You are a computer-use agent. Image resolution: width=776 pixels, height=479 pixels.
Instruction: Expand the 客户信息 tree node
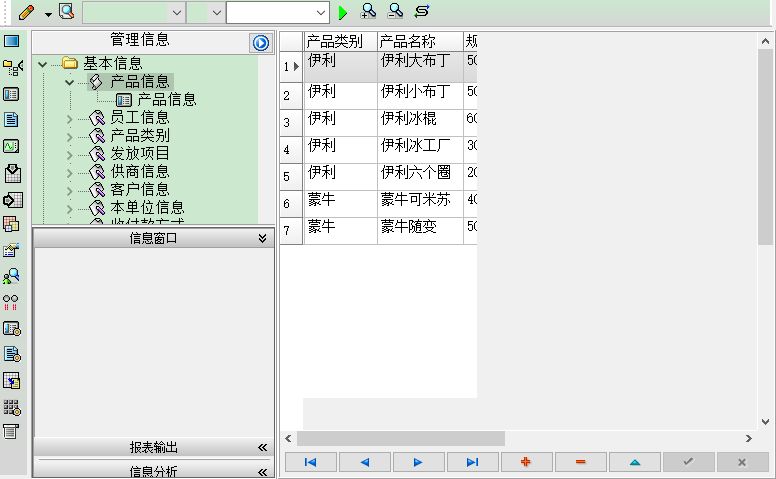70,192
